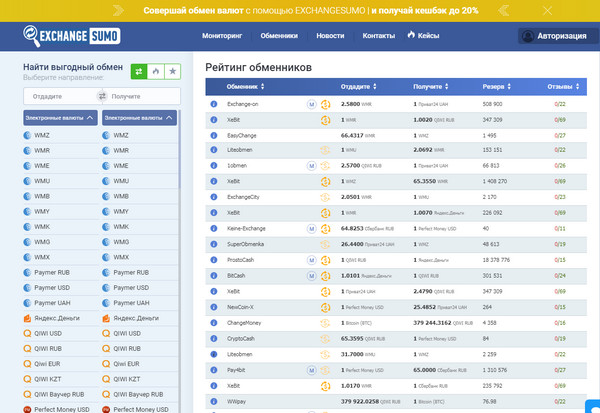Click the swap arrows between Отдадите and Получите
The image size is (600, 413).
point(101,96)
